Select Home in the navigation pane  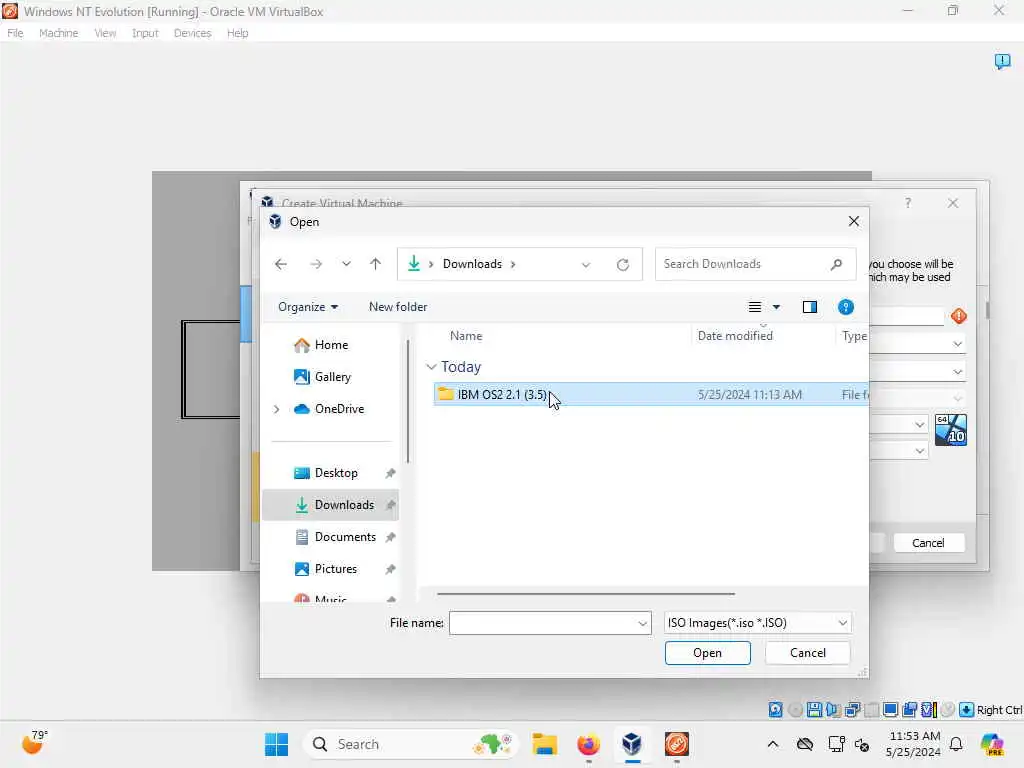331,345
